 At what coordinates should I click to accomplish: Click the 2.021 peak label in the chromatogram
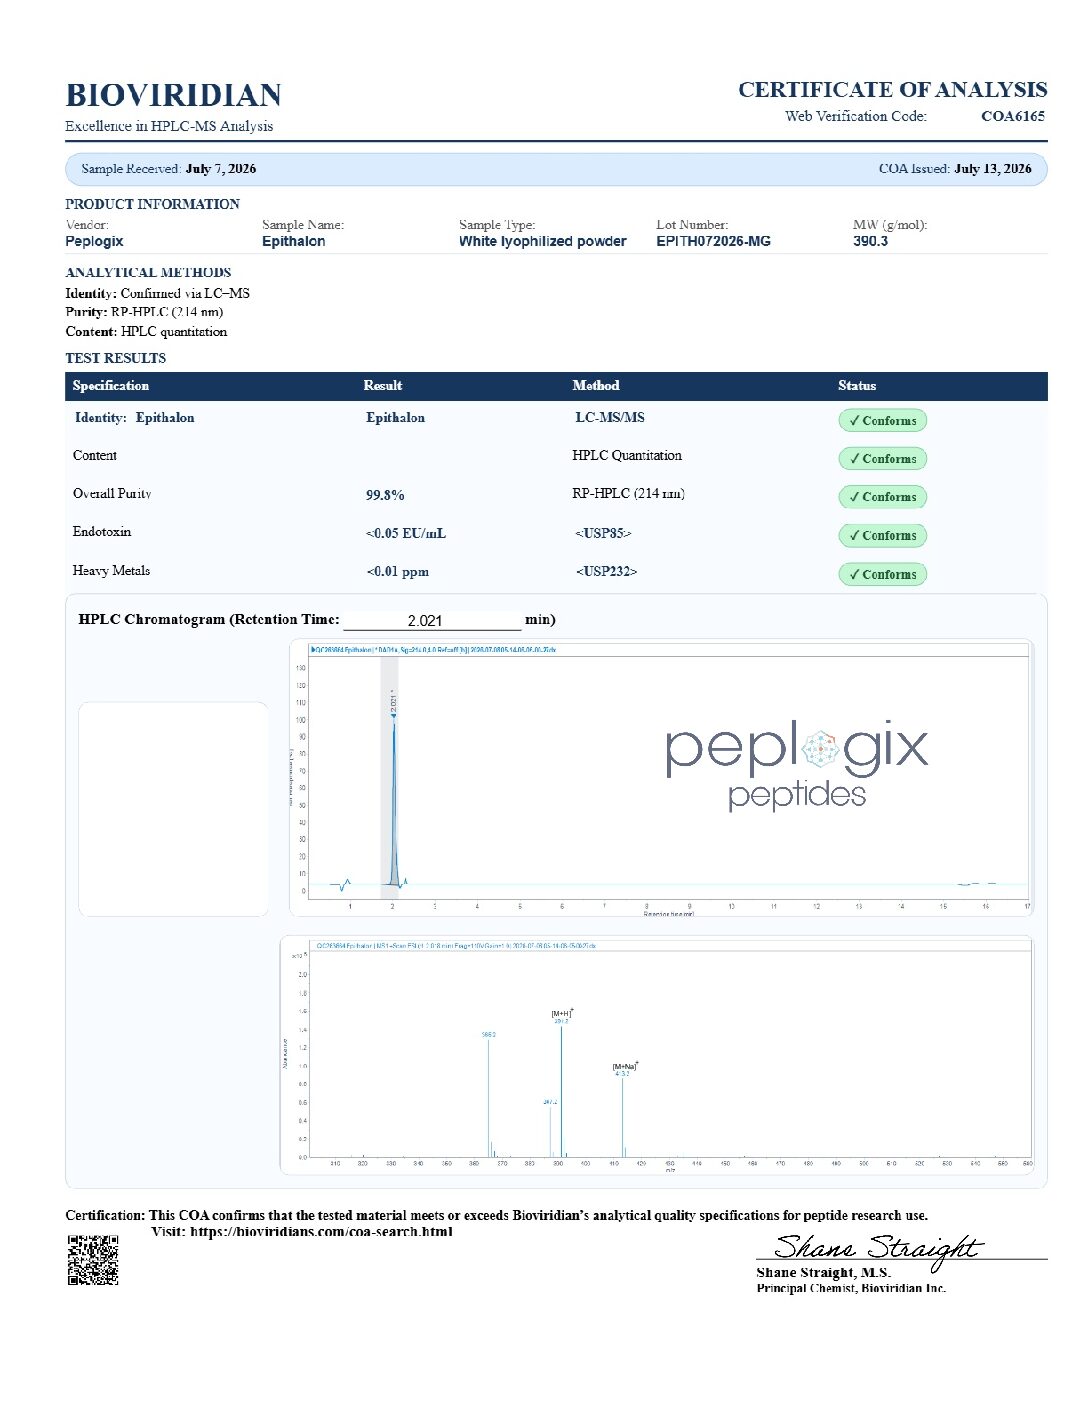click(x=394, y=703)
